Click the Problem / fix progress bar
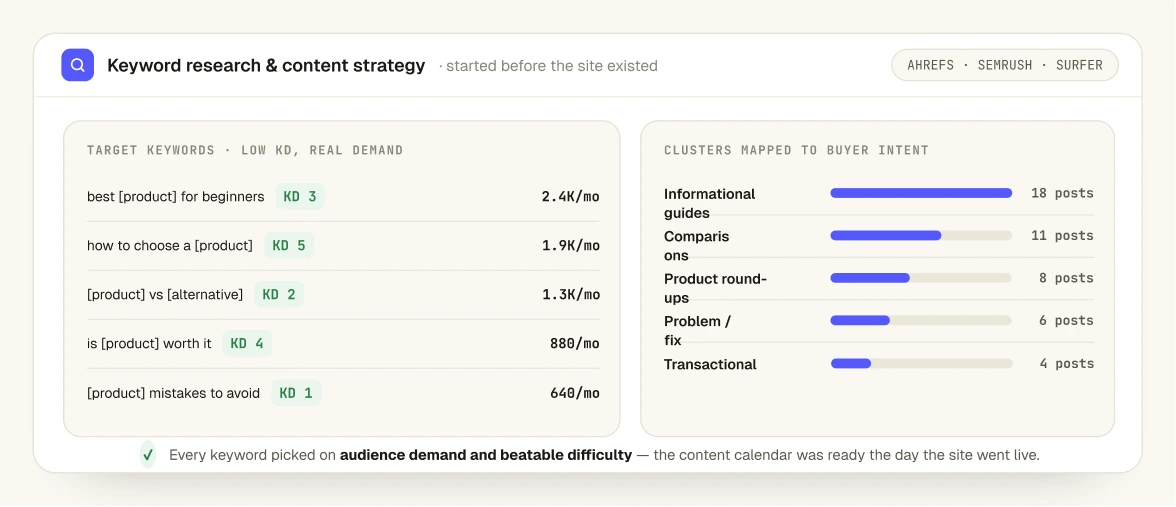Viewport: 1176px width, 507px height. click(x=921, y=320)
